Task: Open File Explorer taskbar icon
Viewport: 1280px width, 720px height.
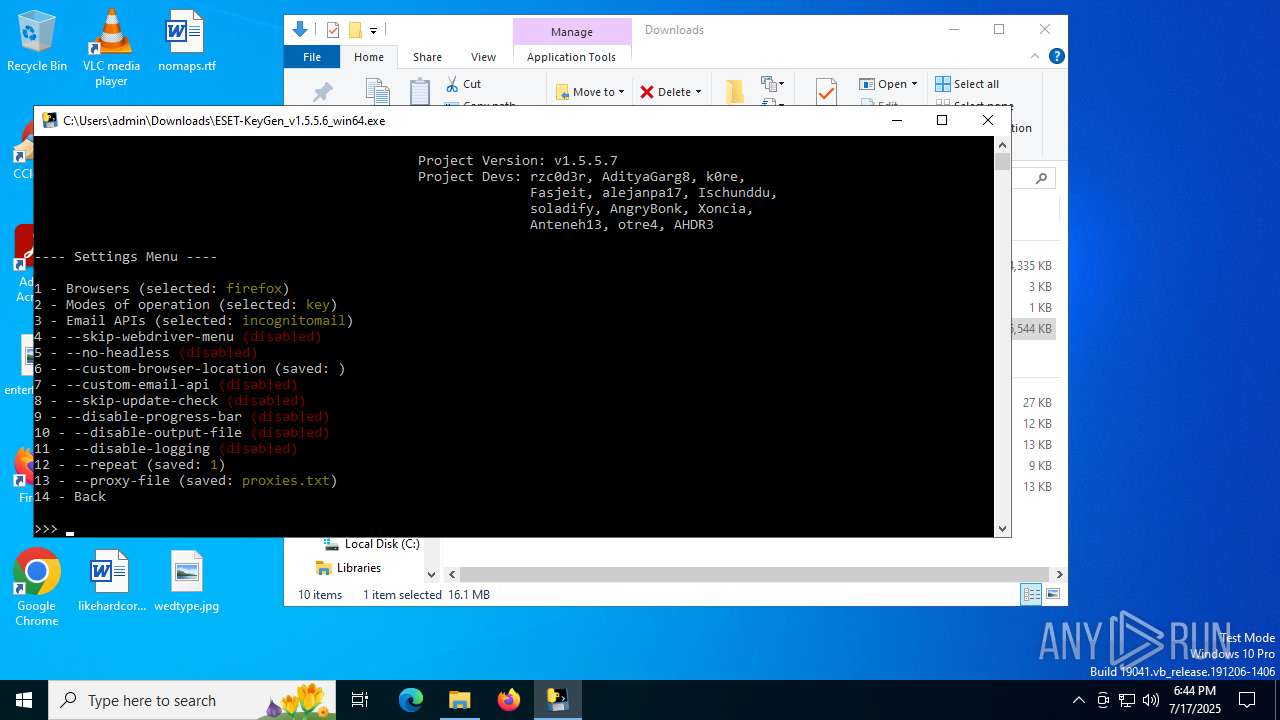Action: [459, 700]
